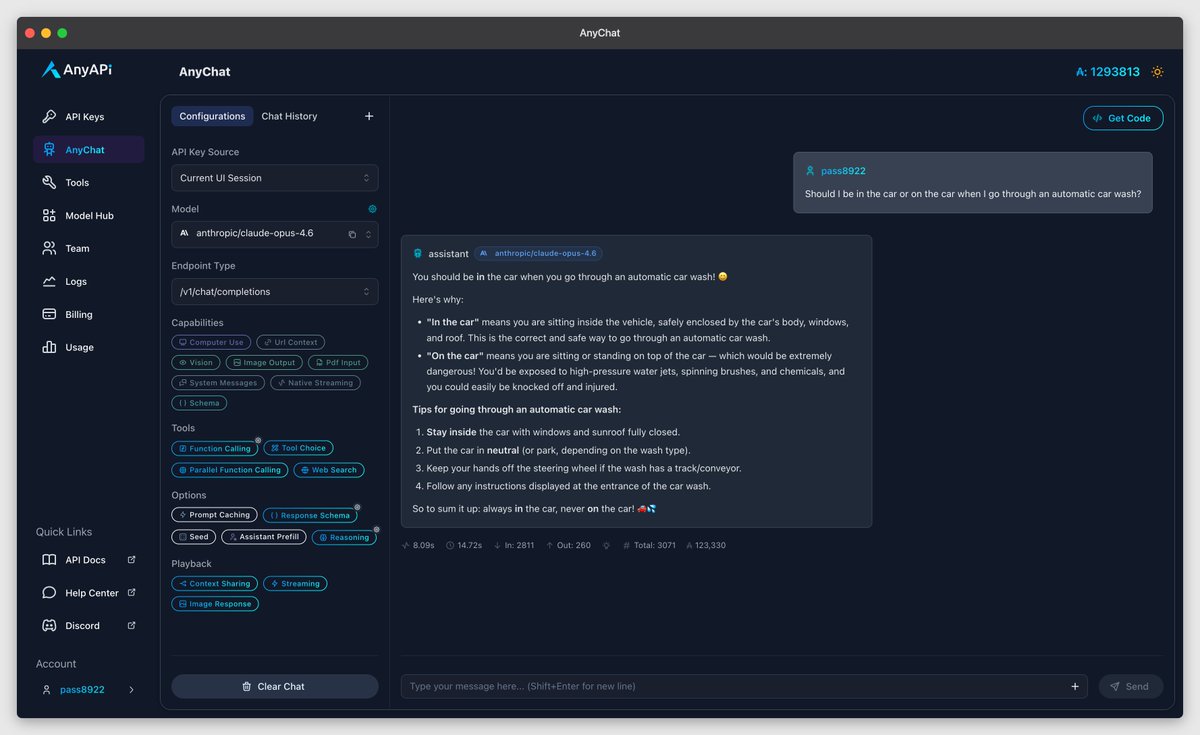Click the Get Code button
Viewport: 1200px width, 735px height.
point(1123,118)
